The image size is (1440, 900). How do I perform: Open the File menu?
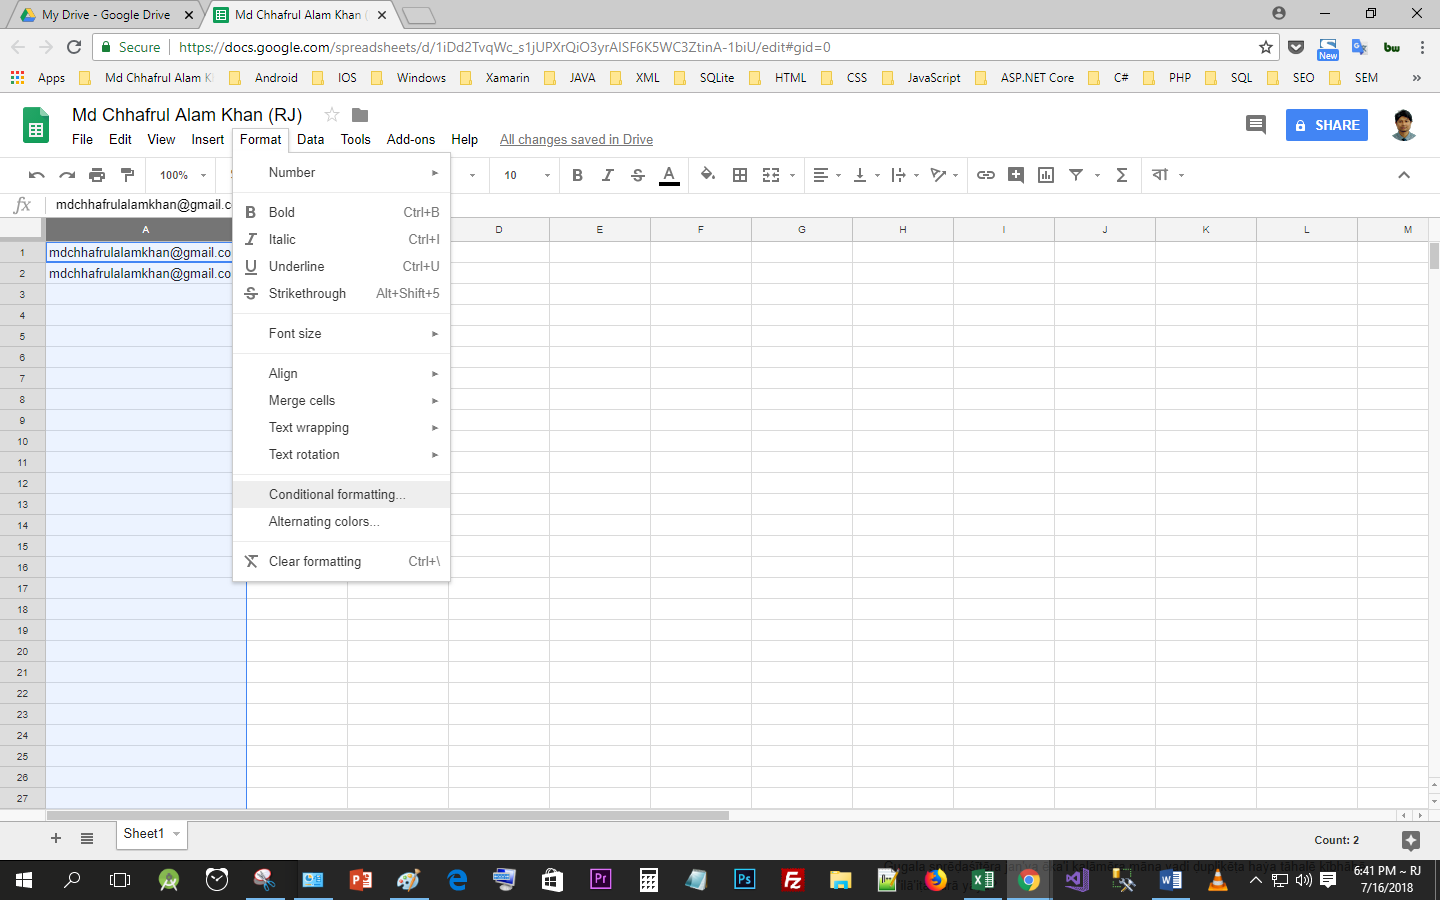click(82, 140)
